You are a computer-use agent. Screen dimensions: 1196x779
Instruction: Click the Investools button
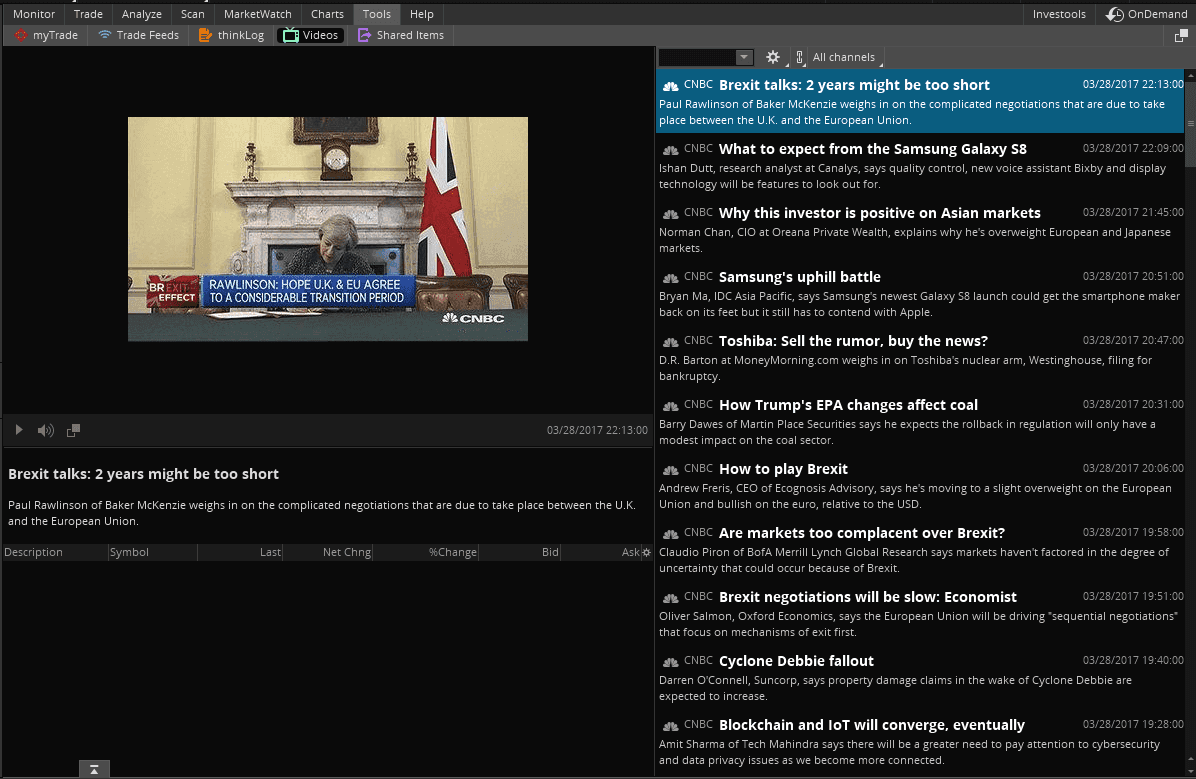tap(1059, 14)
